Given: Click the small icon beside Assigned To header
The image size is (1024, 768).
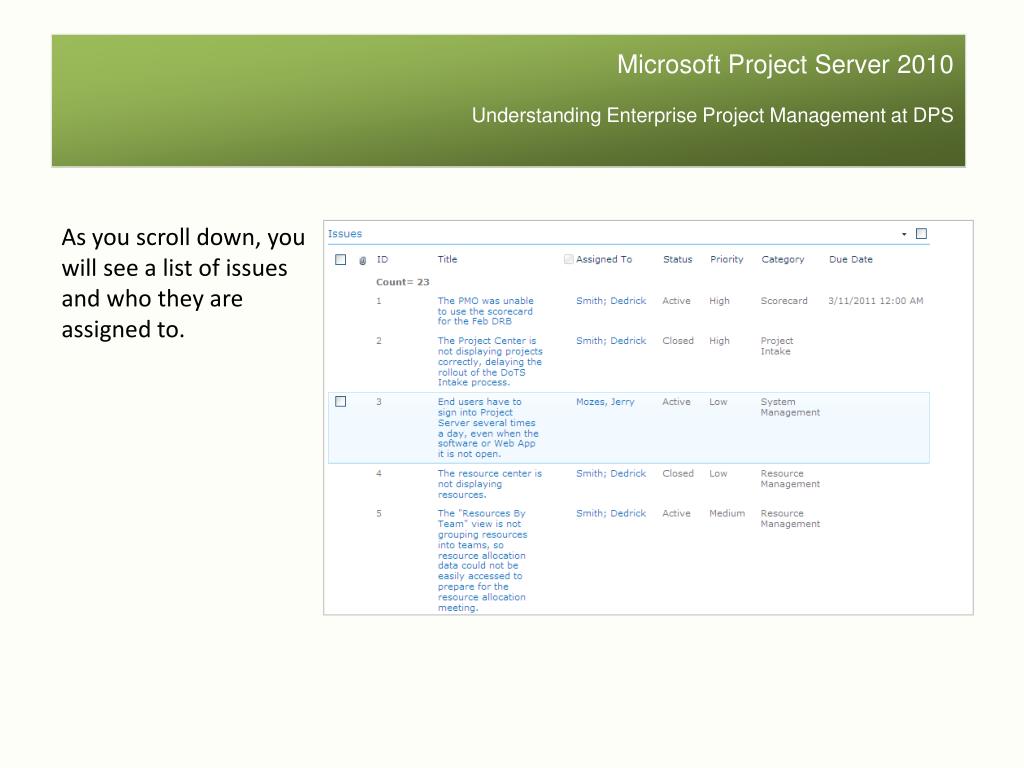Looking at the screenshot, I should click(569, 259).
